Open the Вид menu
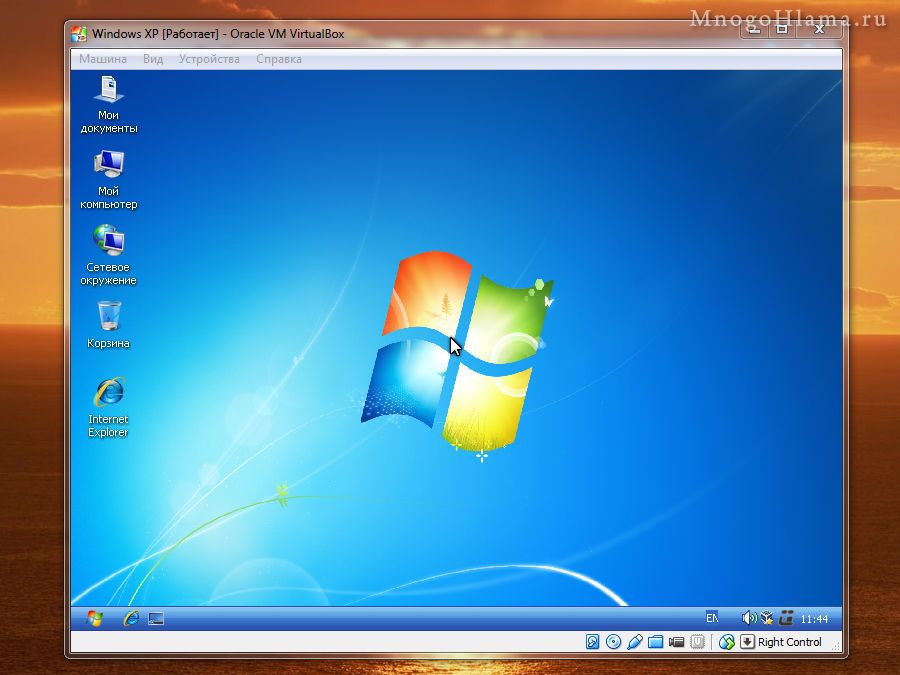900x675 pixels. [x=153, y=59]
